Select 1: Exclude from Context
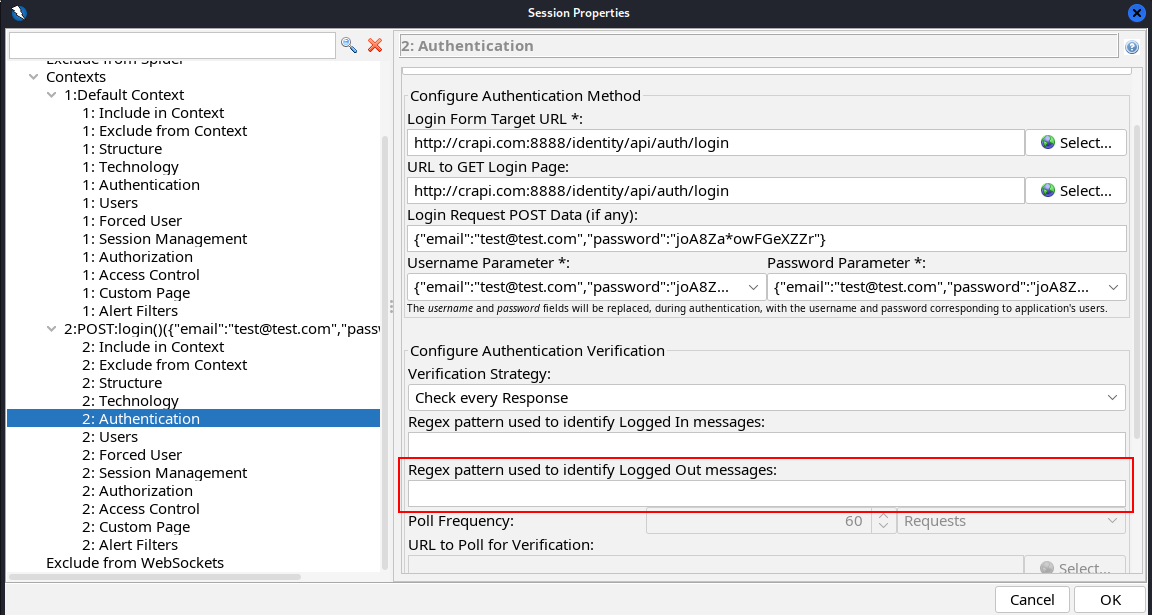This screenshot has width=1152, height=615. point(165,131)
